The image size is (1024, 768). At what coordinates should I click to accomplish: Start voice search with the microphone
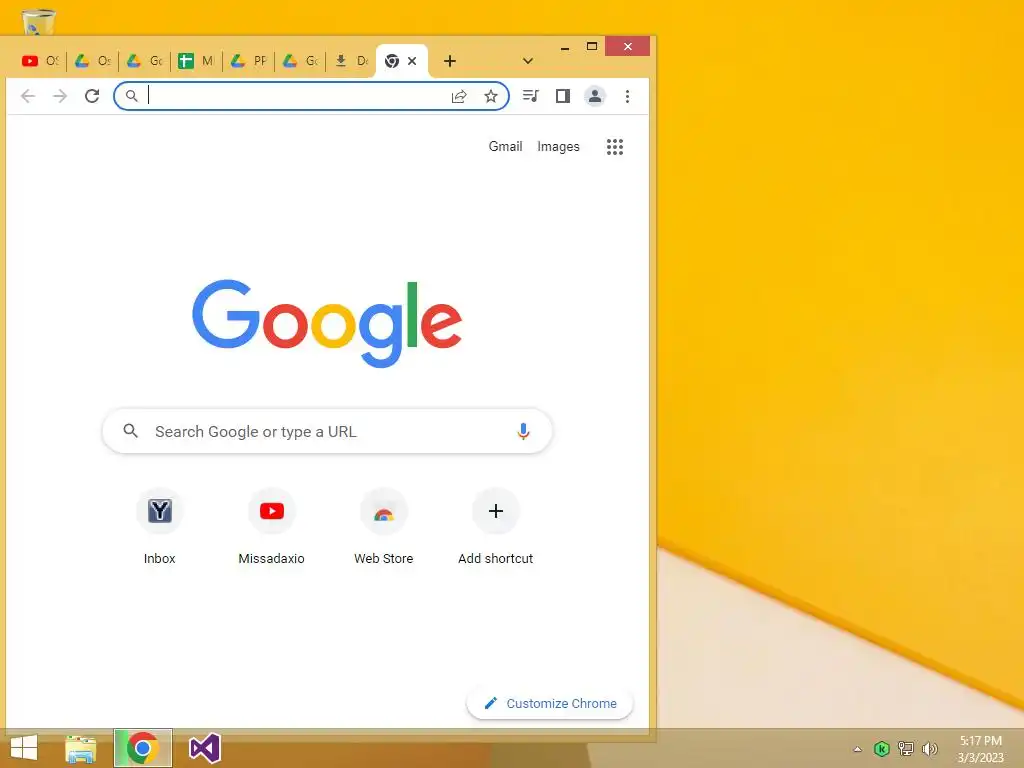coord(523,431)
